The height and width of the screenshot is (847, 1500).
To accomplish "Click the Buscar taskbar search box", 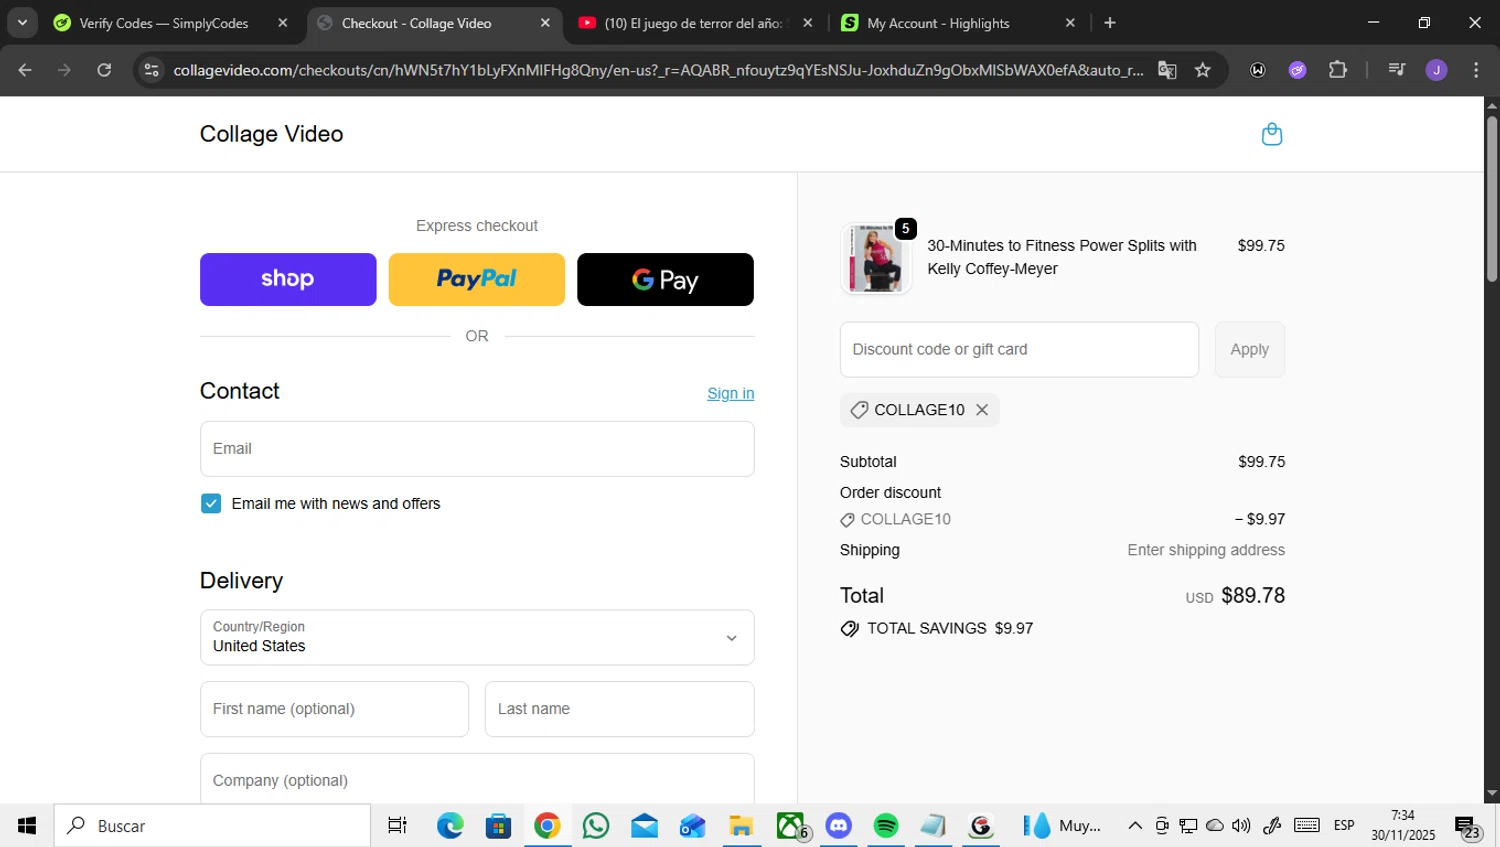I will 212,826.
